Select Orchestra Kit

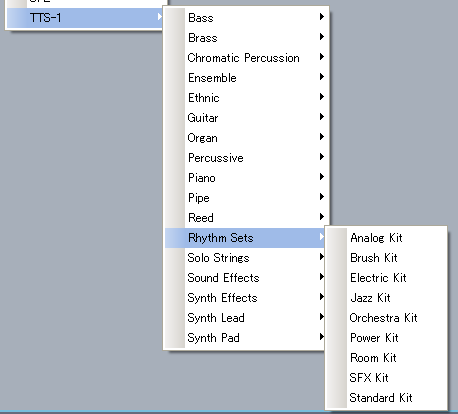(x=386, y=318)
